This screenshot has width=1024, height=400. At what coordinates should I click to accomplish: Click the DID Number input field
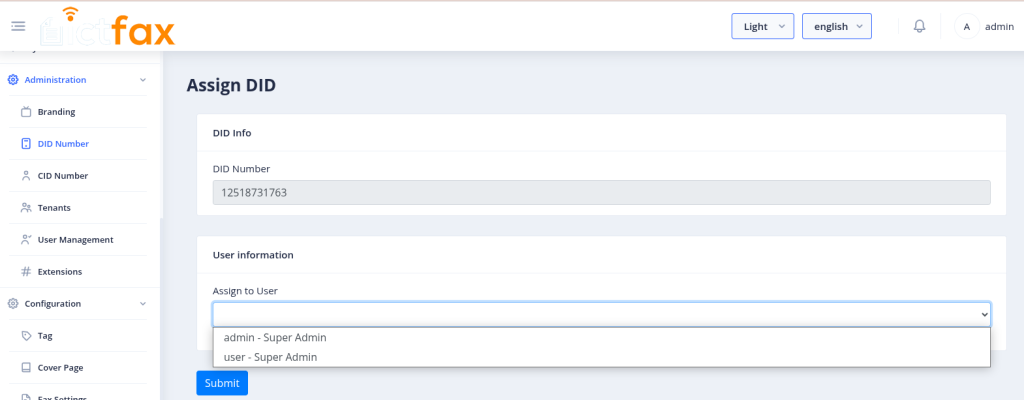click(601, 193)
